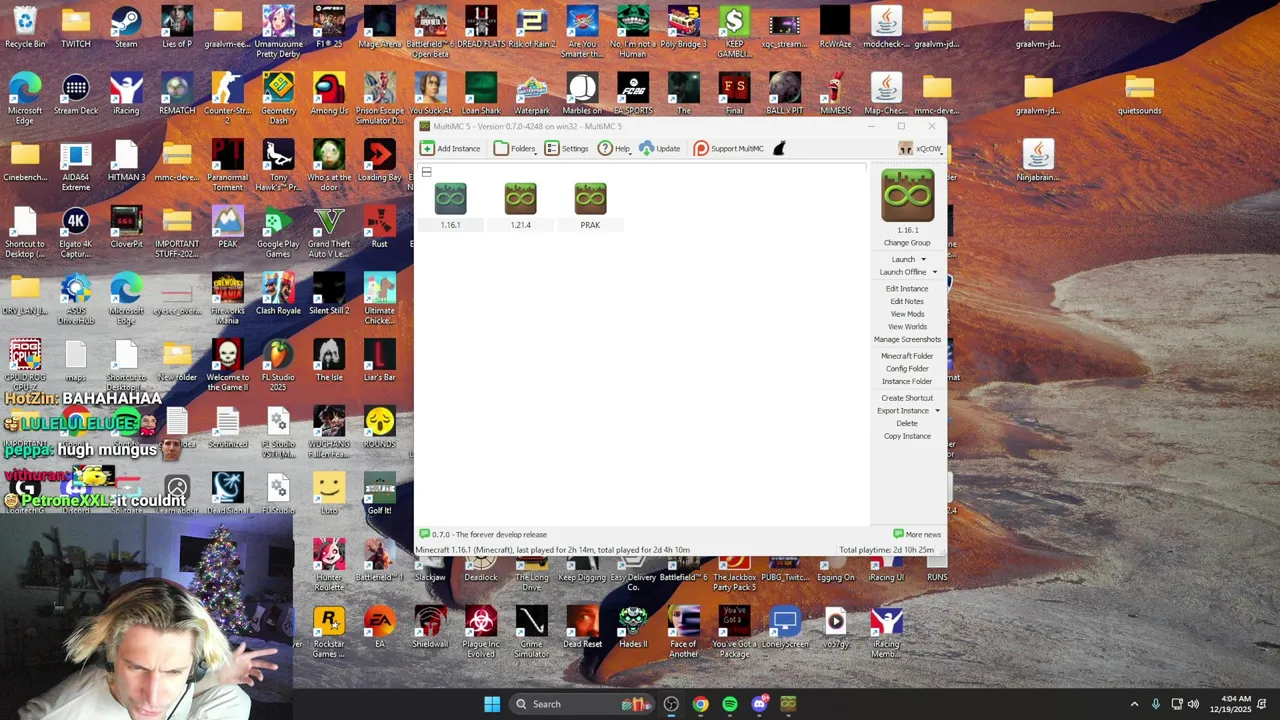Open OBS Studio from the taskbar
The image size is (1280, 720).
coord(671,704)
